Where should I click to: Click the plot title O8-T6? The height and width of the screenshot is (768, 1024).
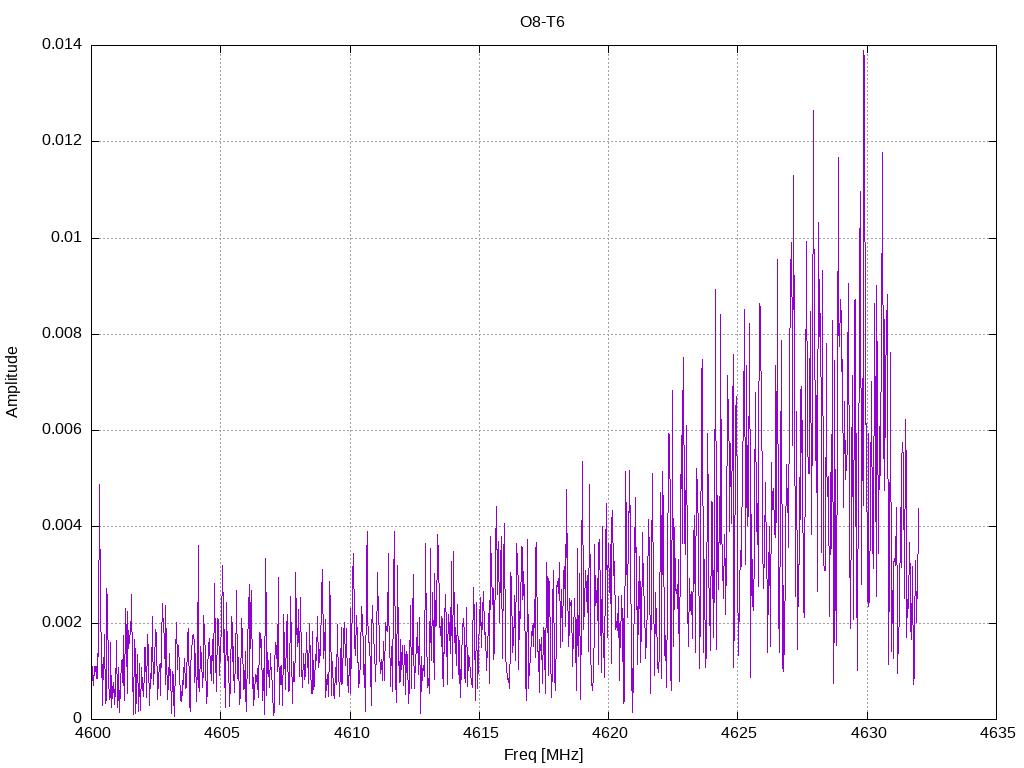point(542,21)
